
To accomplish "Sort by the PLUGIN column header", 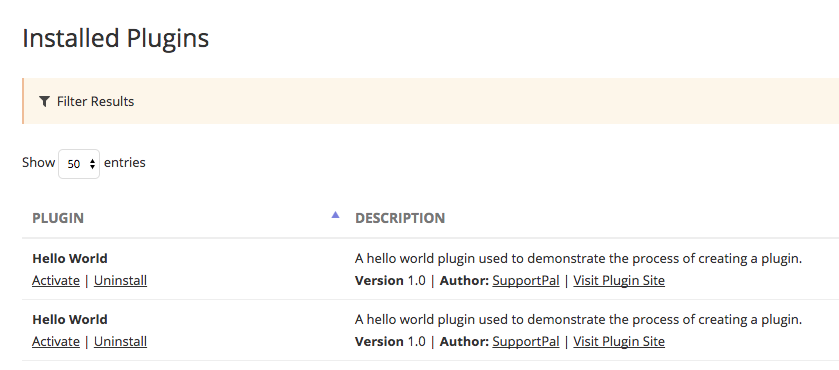I will [x=58, y=218].
